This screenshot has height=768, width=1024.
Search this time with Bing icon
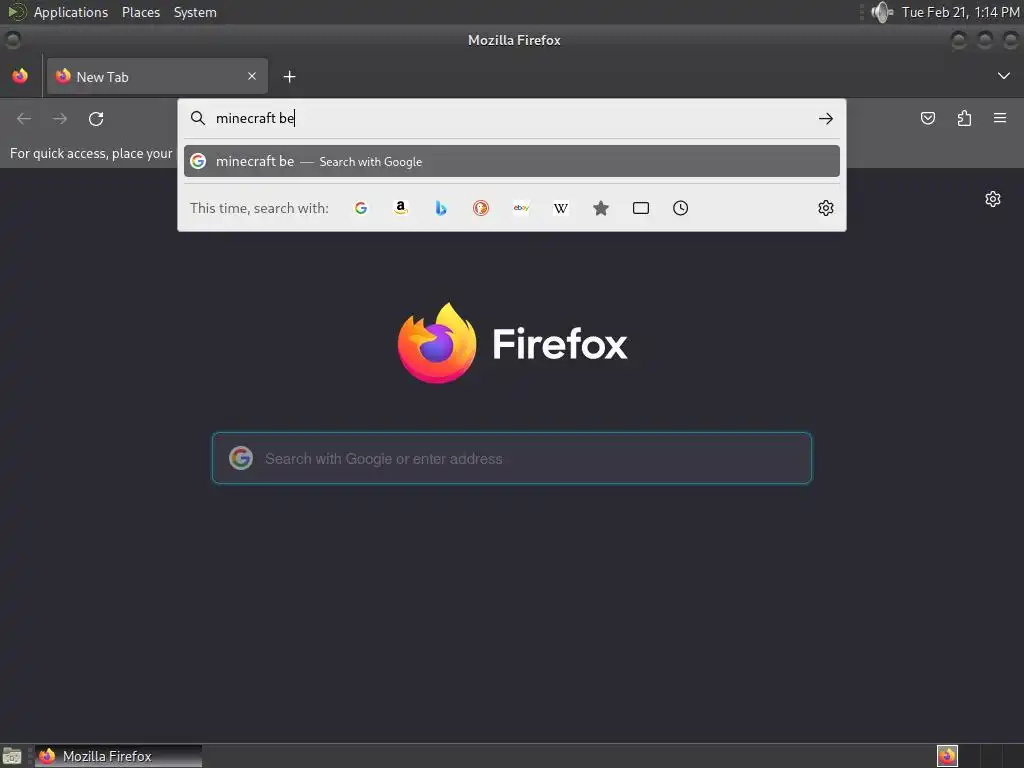tap(441, 208)
